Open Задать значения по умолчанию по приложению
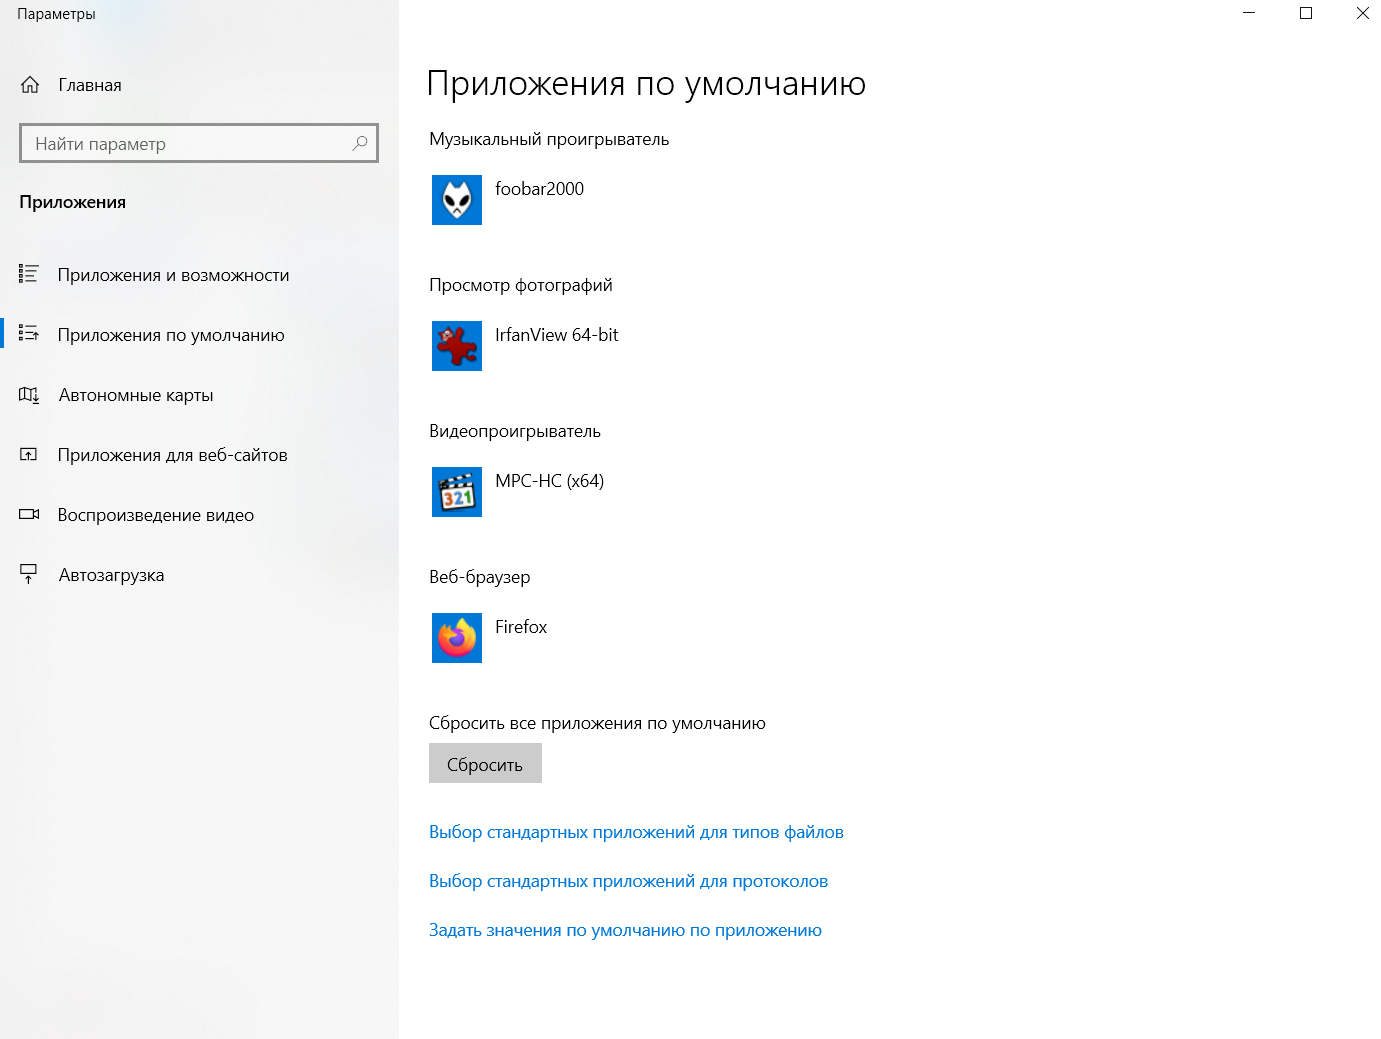The width and height of the screenshot is (1381, 1039). click(x=625, y=930)
